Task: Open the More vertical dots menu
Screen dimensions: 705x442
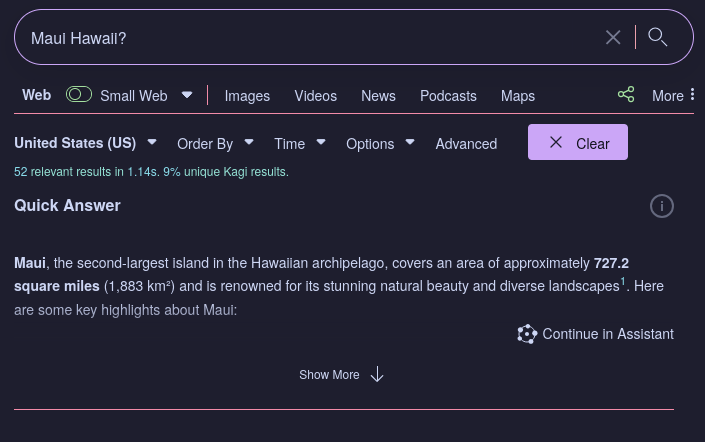Action: [692, 95]
